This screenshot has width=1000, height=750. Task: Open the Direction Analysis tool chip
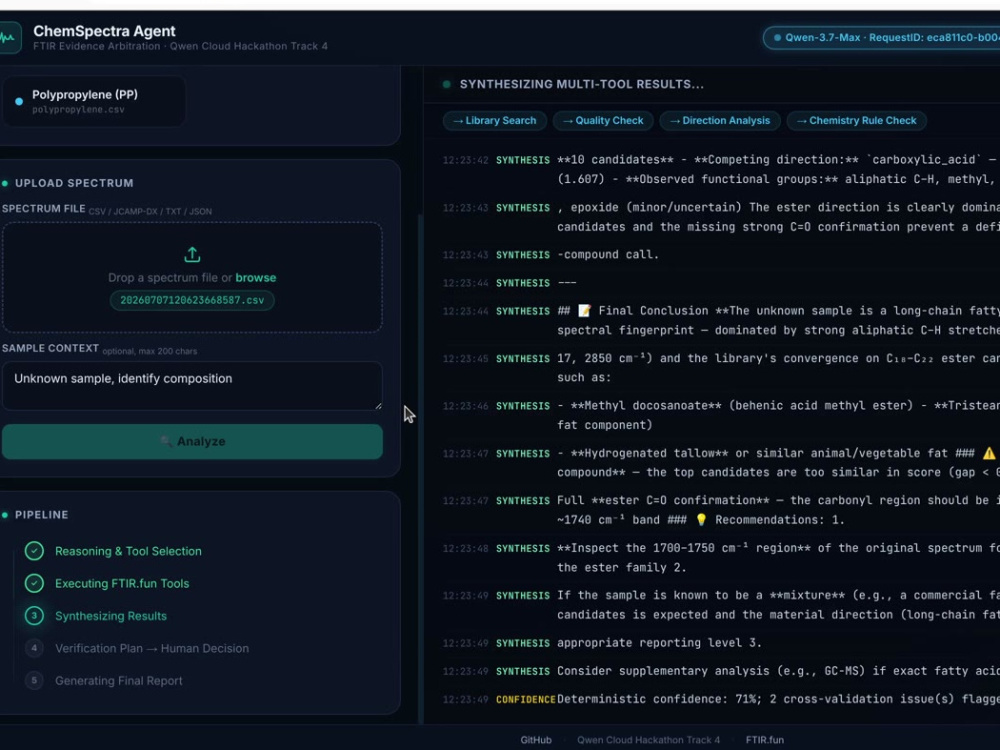pyautogui.click(x=719, y=121)
